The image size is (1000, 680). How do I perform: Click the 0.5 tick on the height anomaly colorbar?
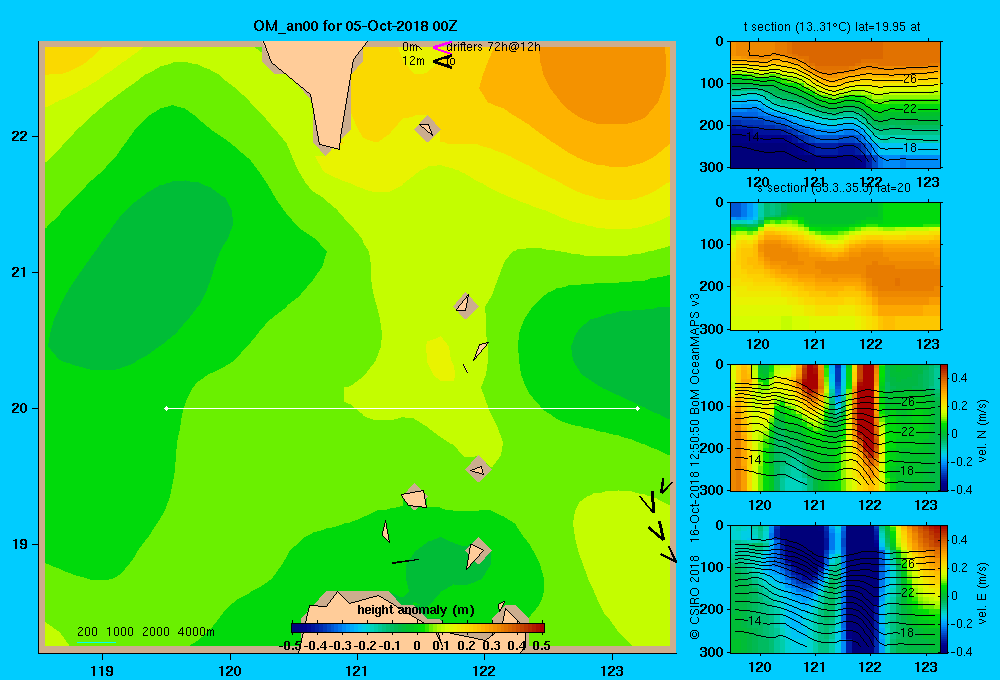pyautogui.click(x=541, y=646)
